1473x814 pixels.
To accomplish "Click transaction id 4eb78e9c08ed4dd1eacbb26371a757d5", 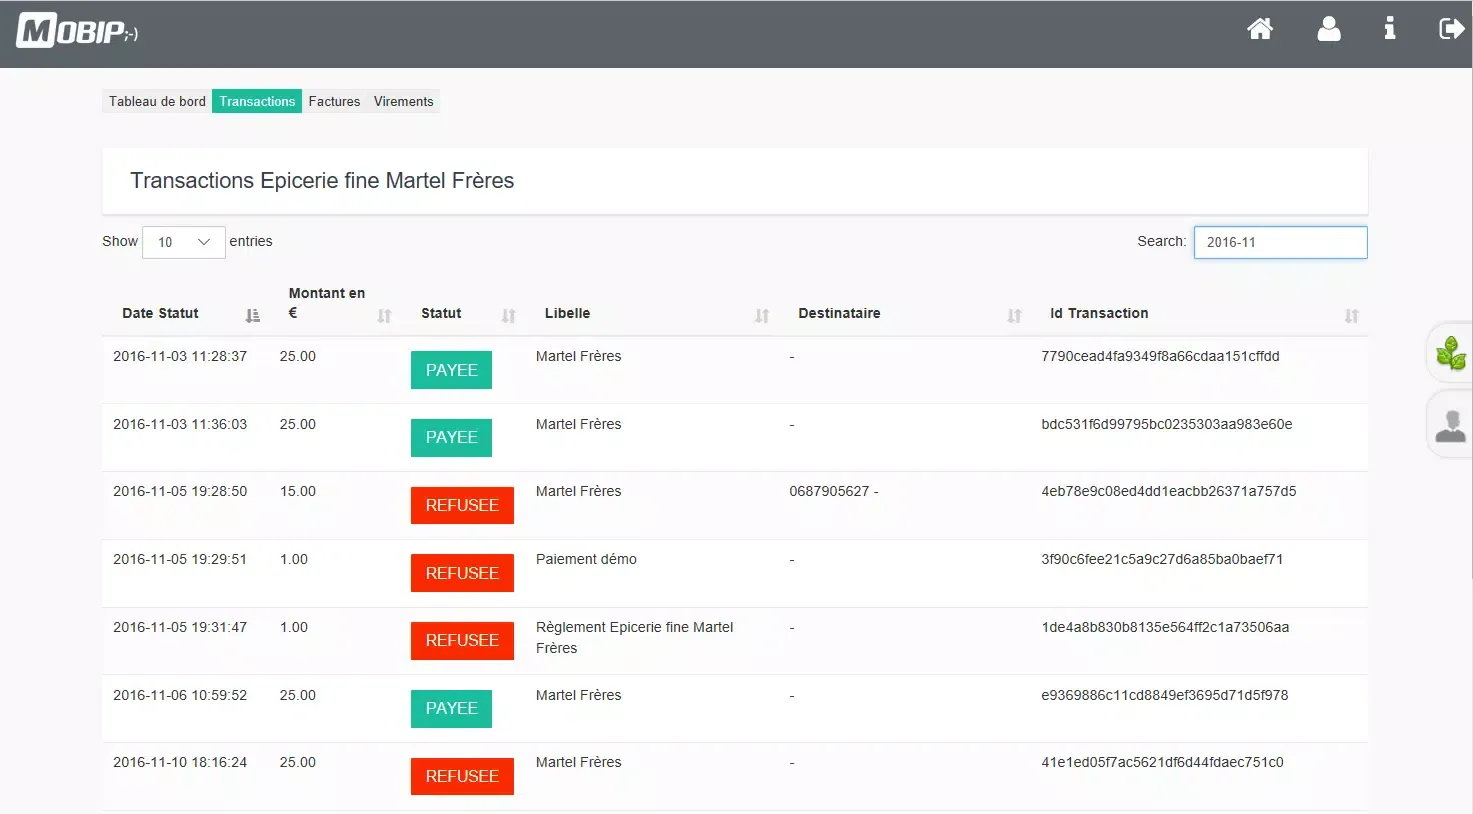I will coord(1169,491).
